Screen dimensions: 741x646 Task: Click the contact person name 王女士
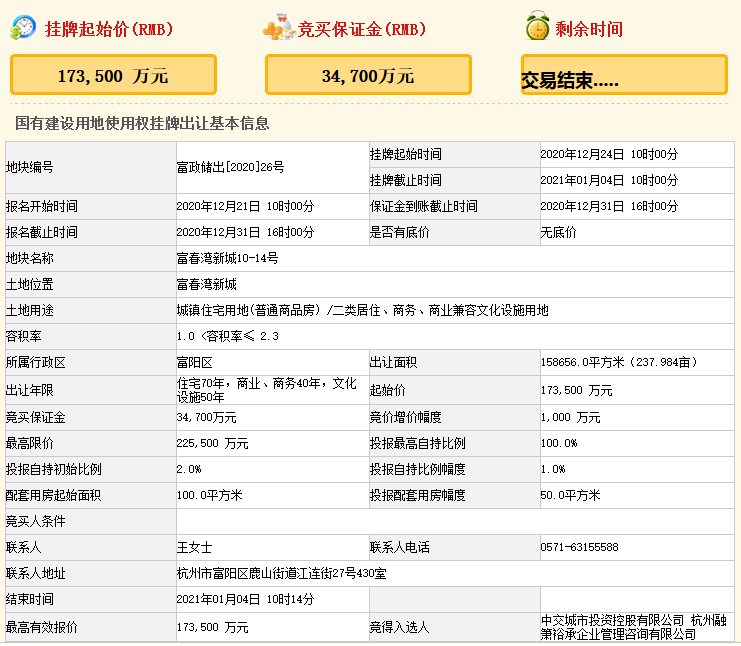tap(194, 547)
